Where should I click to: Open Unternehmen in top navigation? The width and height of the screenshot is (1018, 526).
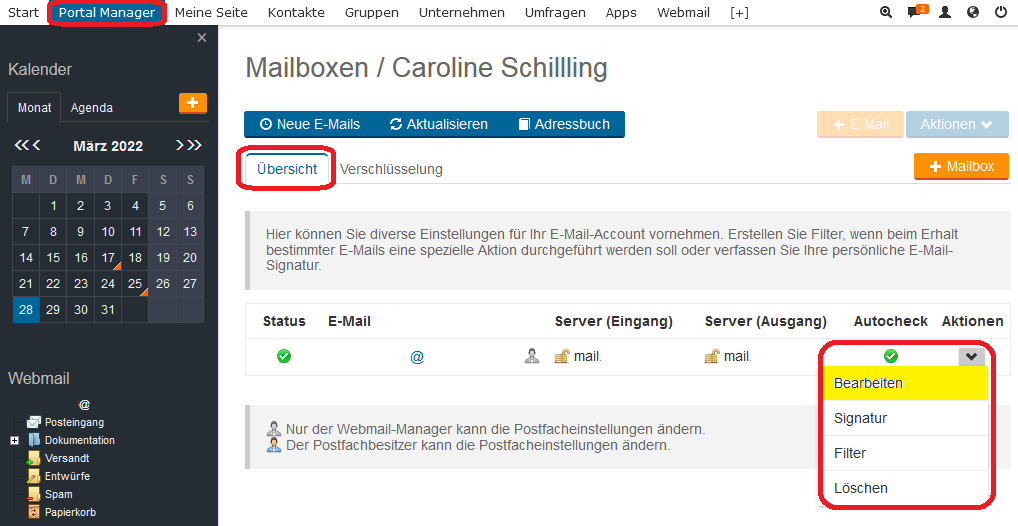pos(462,12)
